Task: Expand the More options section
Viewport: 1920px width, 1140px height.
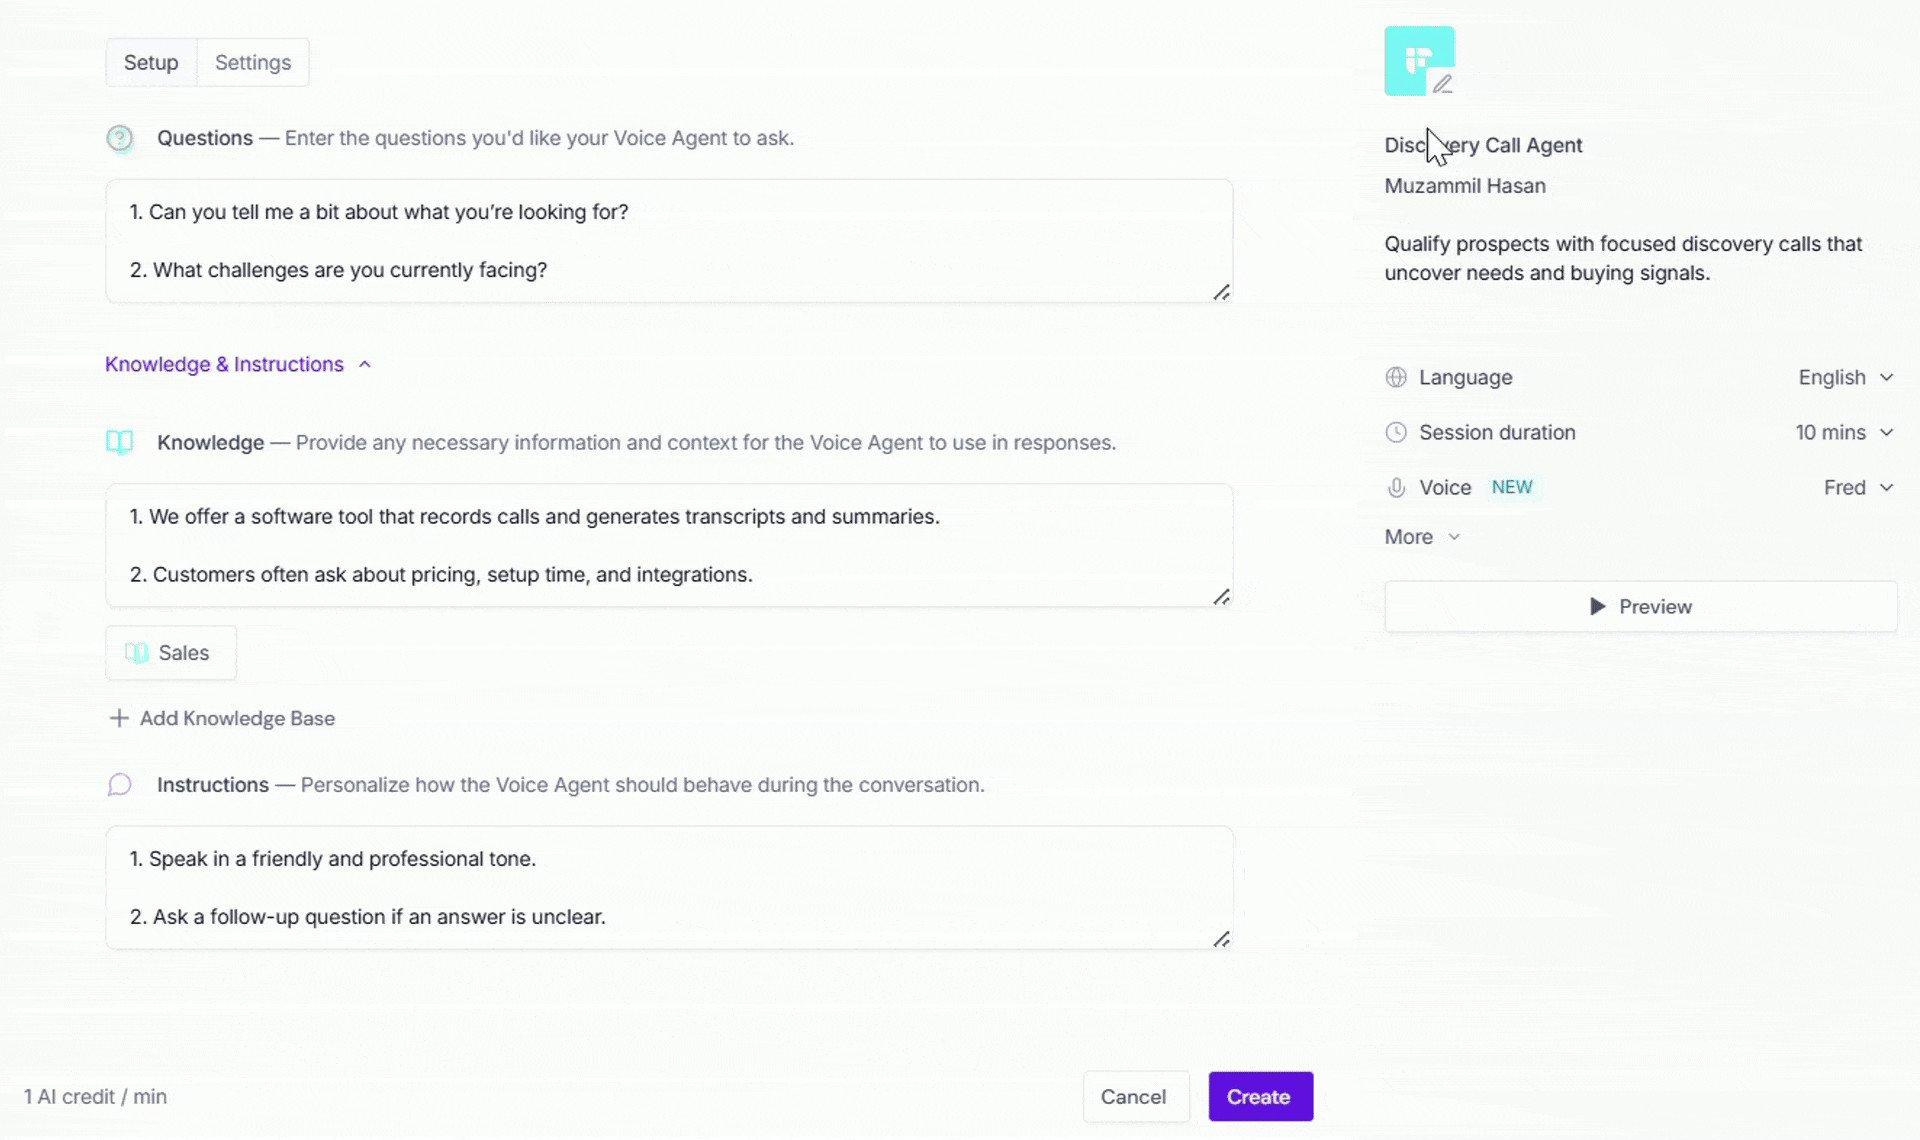Action: tap(1422, 537)
